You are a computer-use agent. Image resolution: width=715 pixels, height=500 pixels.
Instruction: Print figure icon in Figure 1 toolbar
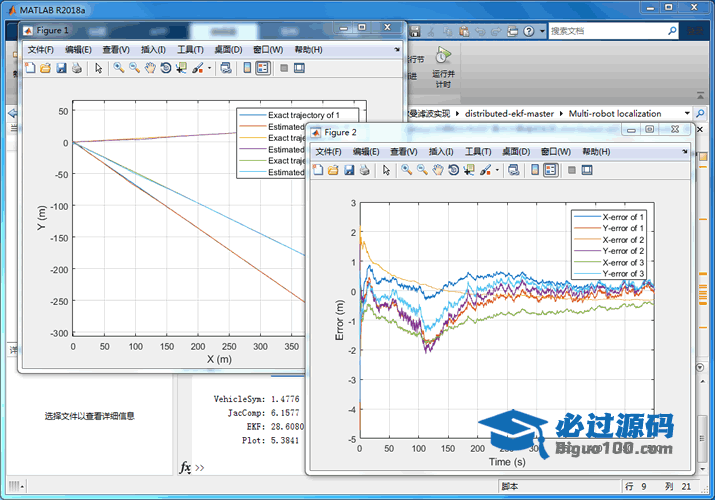tap(77, 68)
